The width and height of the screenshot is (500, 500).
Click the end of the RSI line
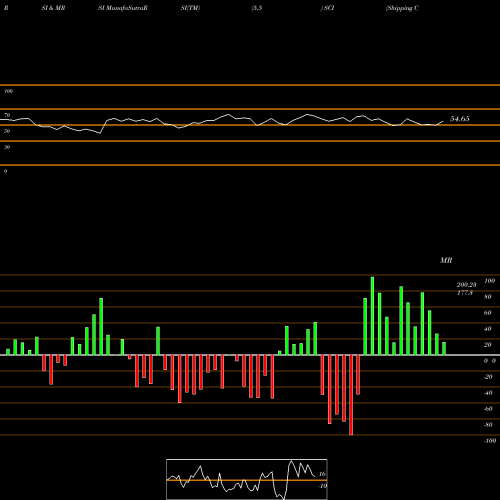[443, 121]
